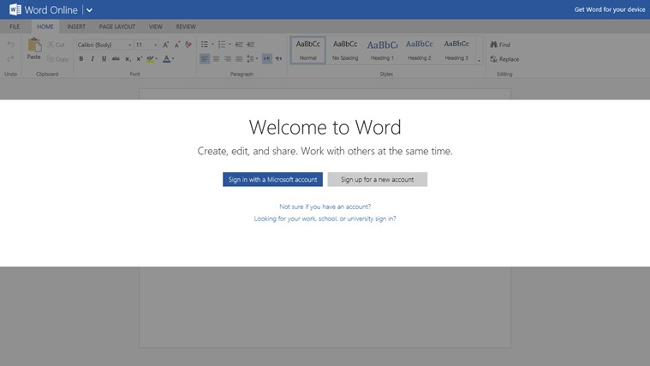Click the Line Spacing icon

250,59
